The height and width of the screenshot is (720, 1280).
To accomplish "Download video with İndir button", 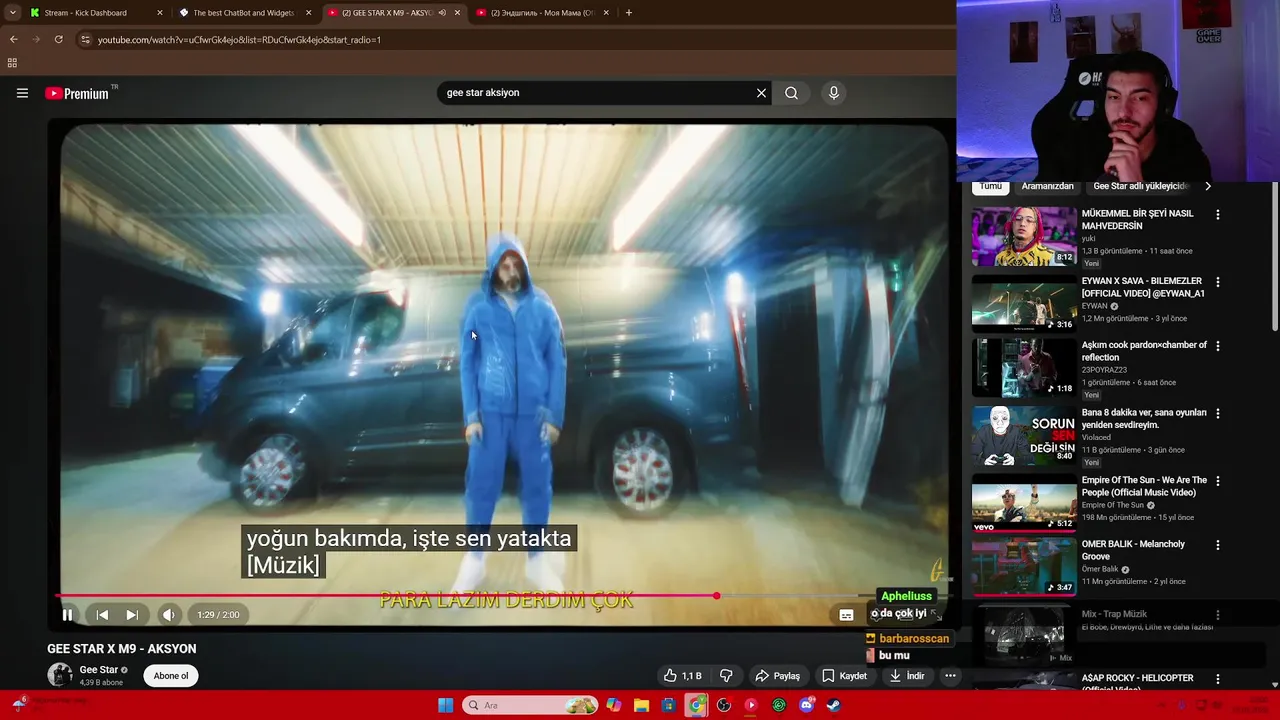I will tap(907, 676).
